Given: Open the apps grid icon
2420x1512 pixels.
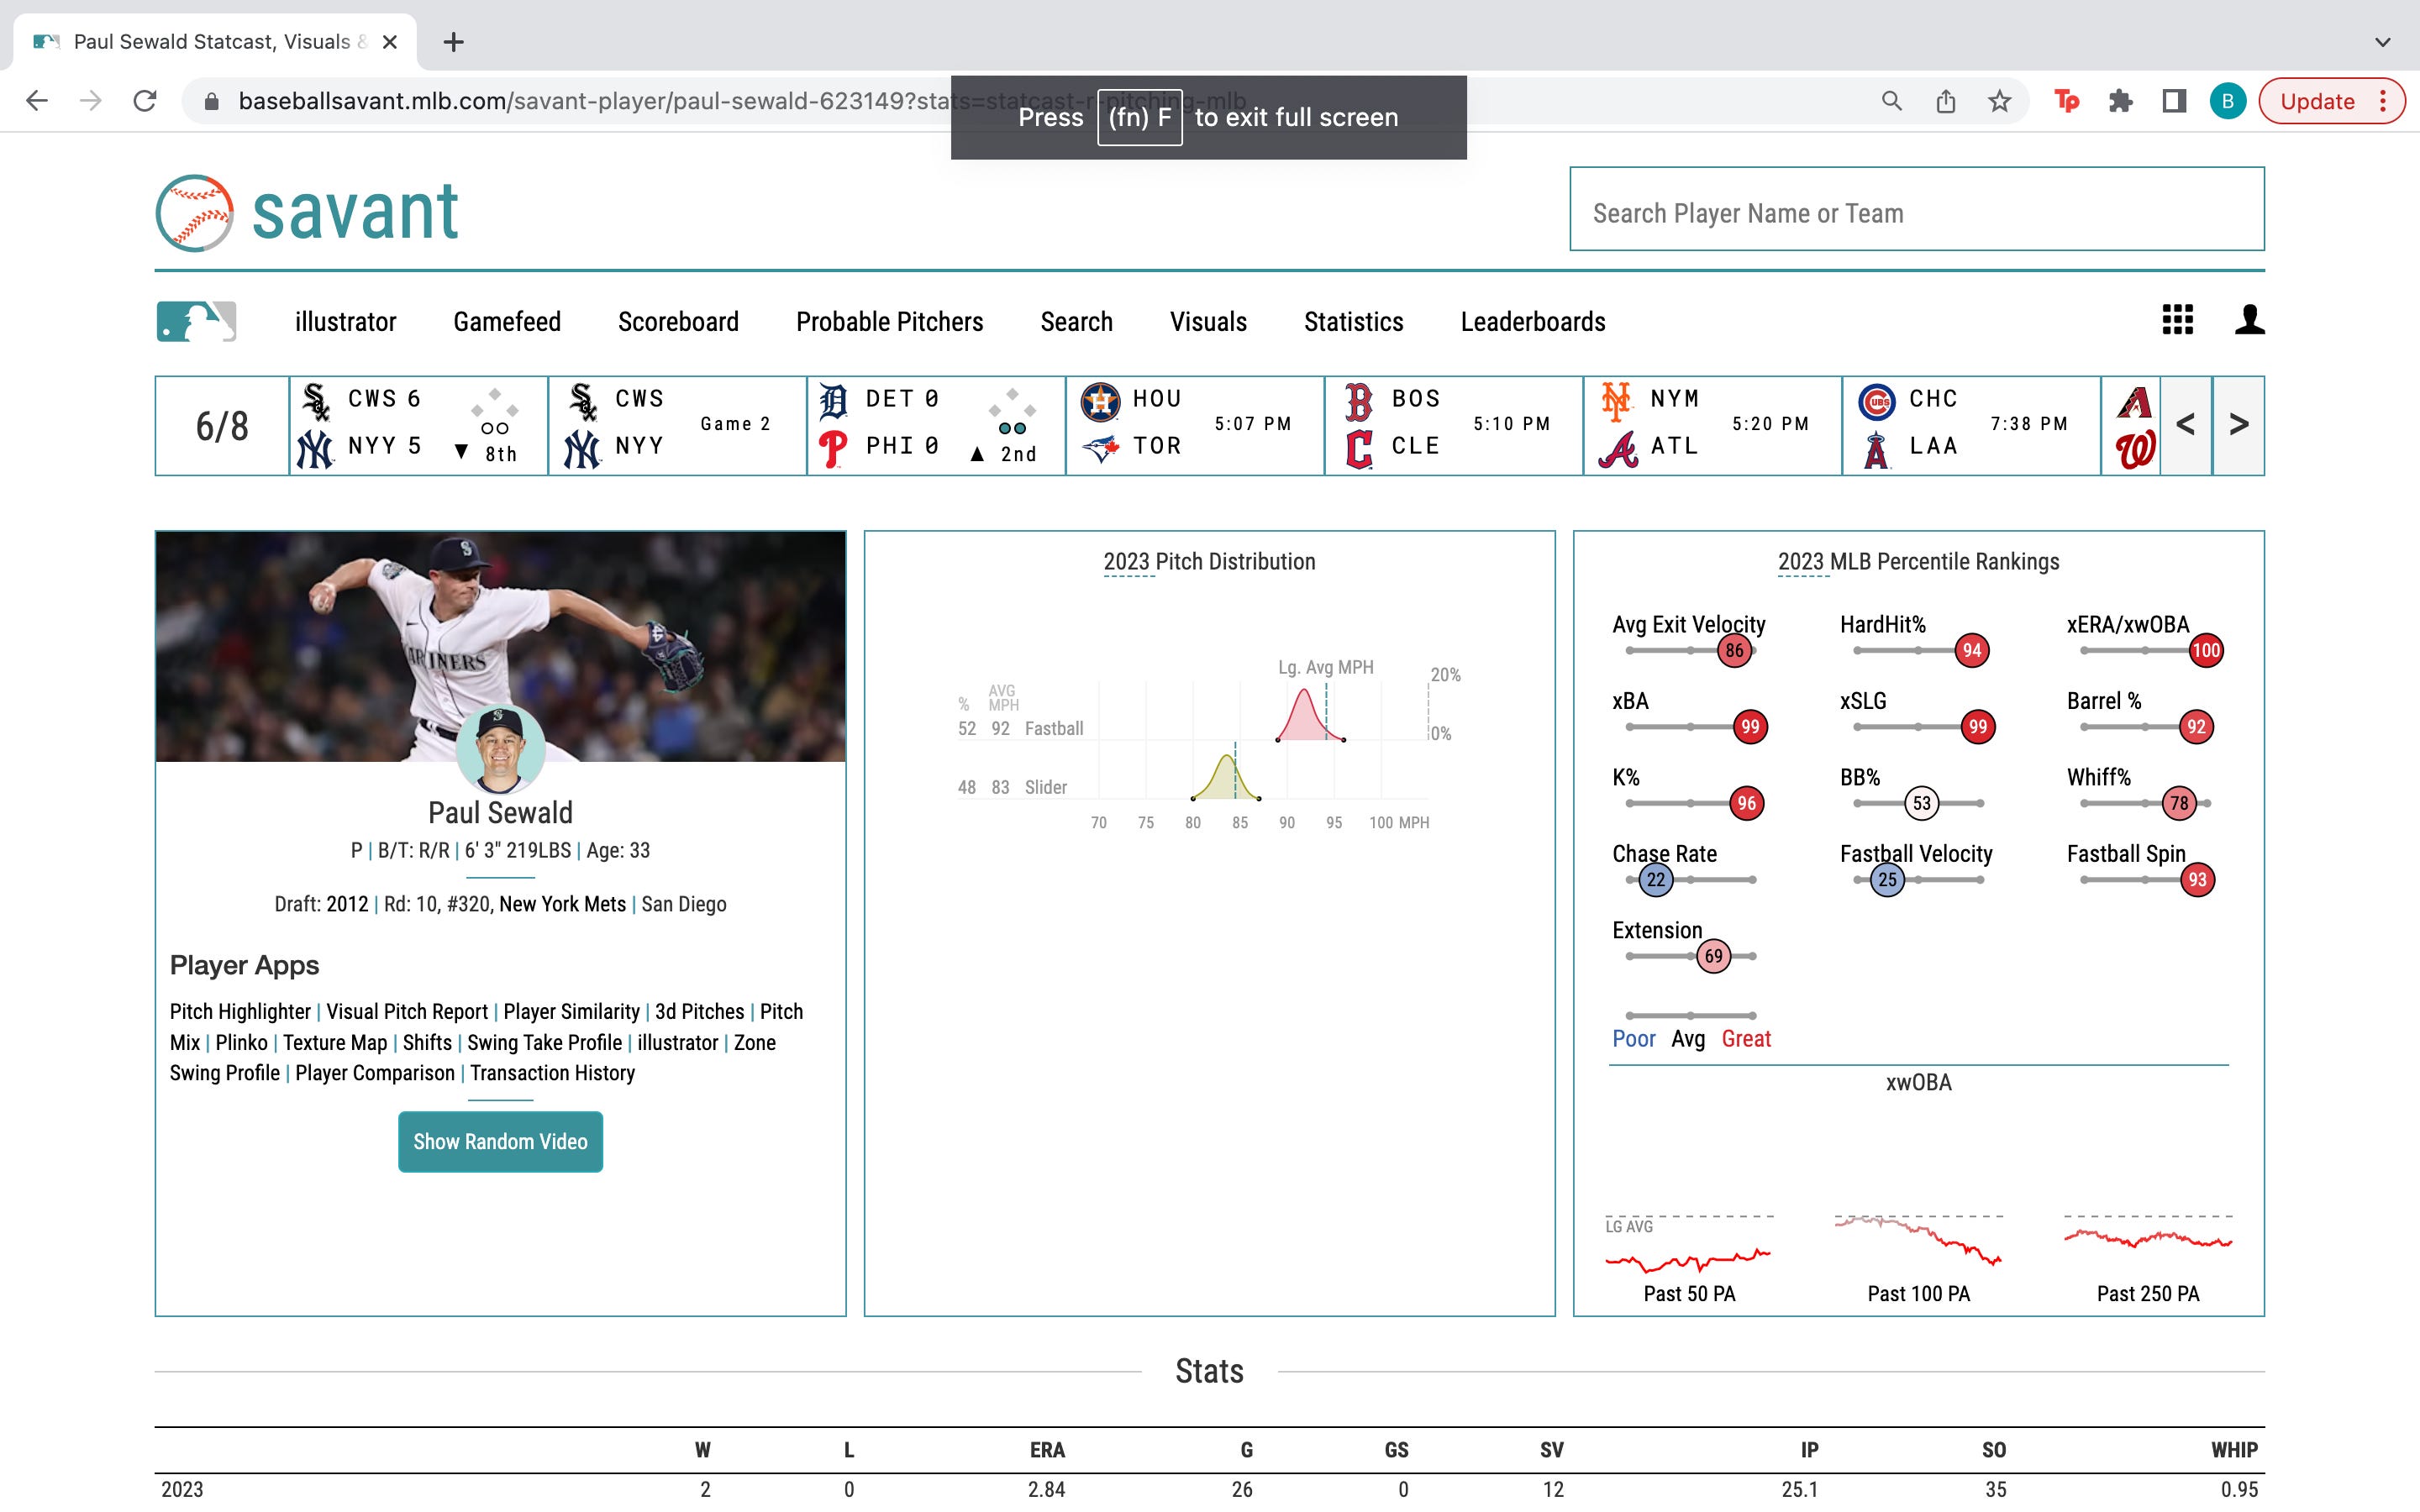Looking at the screenshot, I should [2177, 320].
